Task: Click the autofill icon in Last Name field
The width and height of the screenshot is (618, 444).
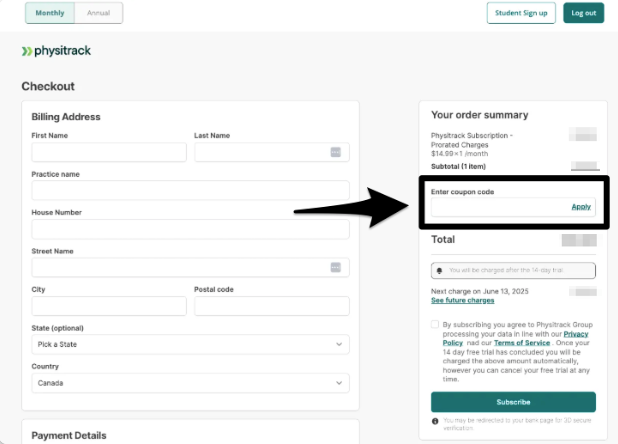Action: point(336,152)
